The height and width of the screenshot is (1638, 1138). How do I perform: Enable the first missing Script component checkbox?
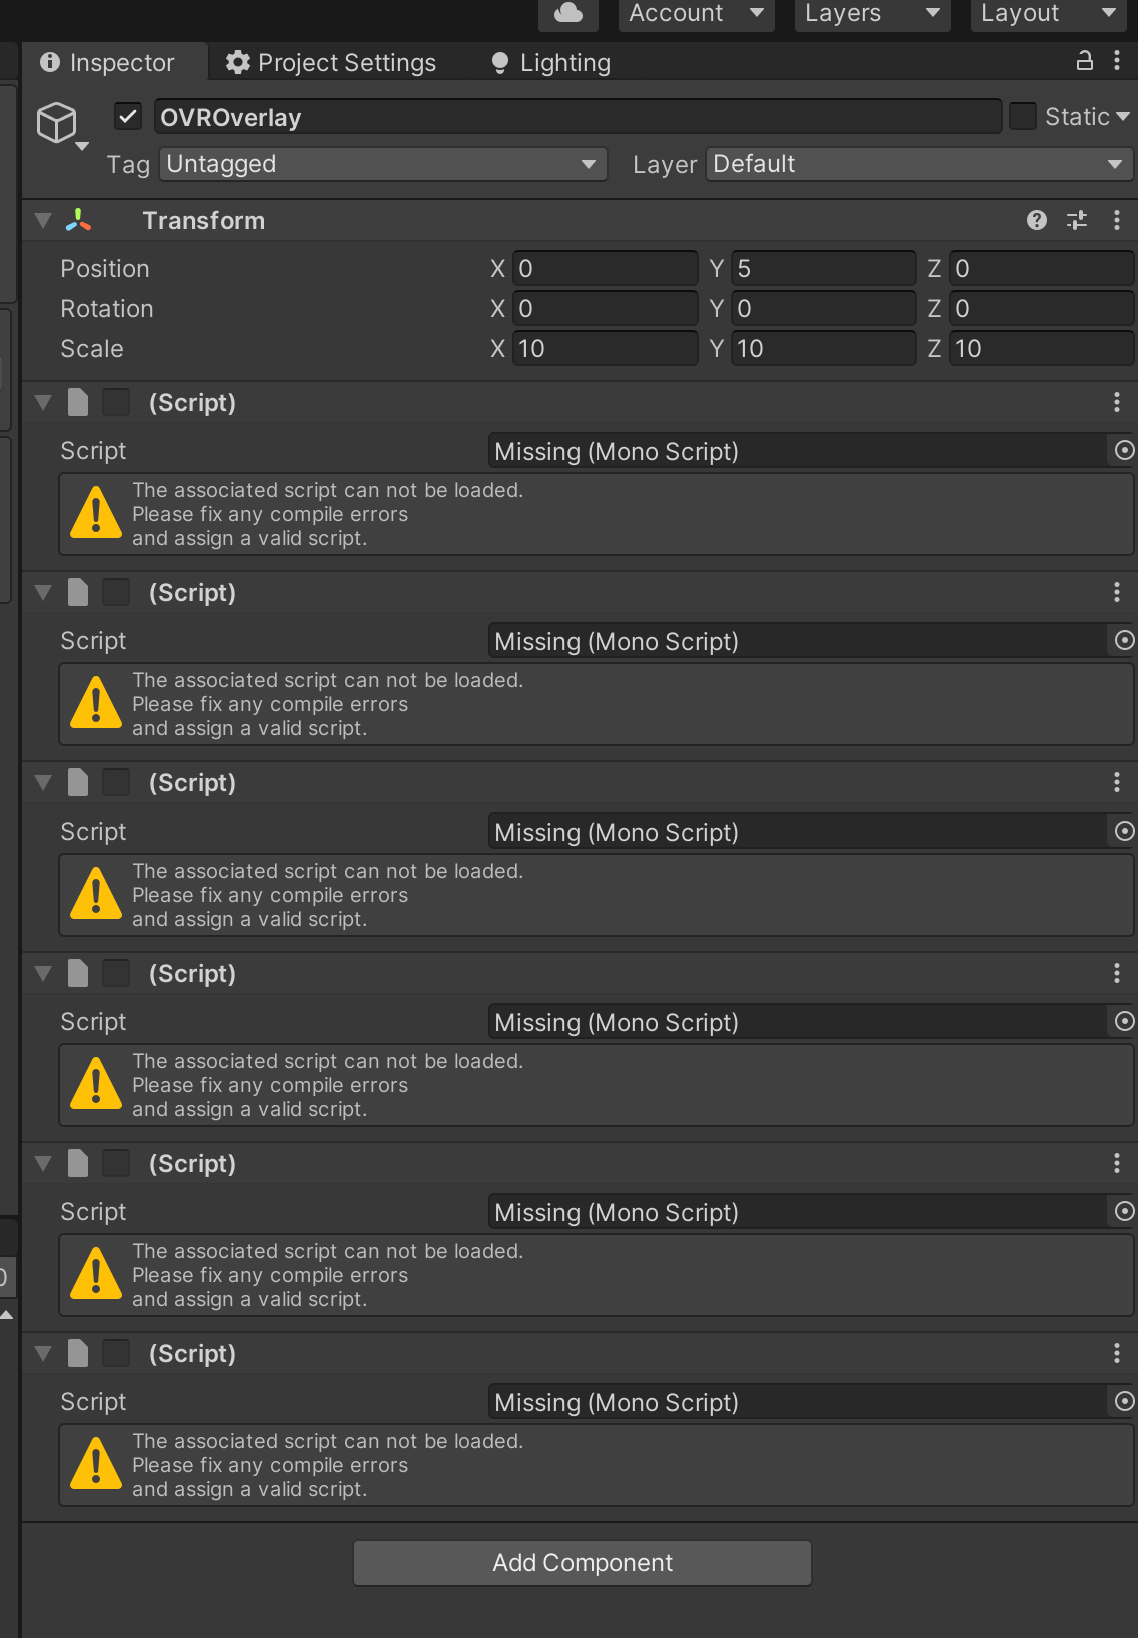pos(116,402)
